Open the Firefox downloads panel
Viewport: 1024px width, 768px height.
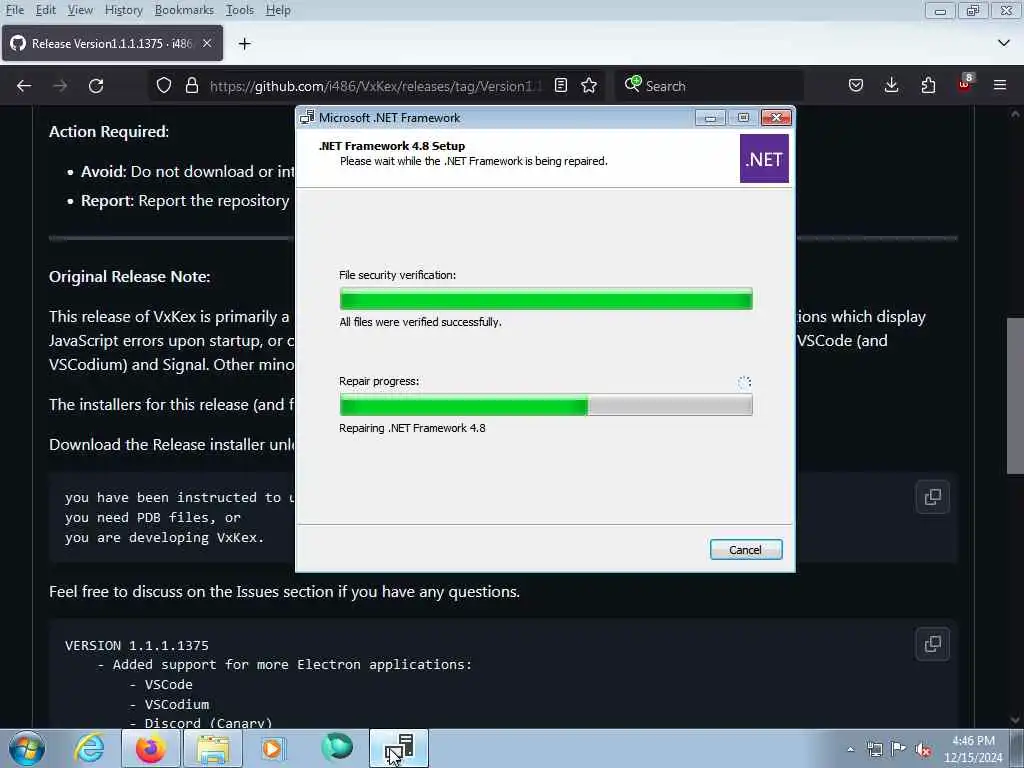coord(891,86)
